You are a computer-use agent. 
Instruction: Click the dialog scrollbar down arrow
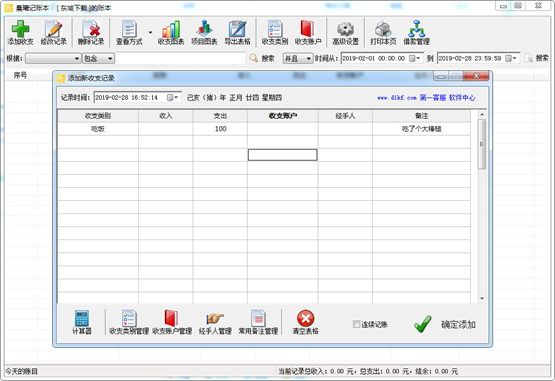tap(482, 298)
